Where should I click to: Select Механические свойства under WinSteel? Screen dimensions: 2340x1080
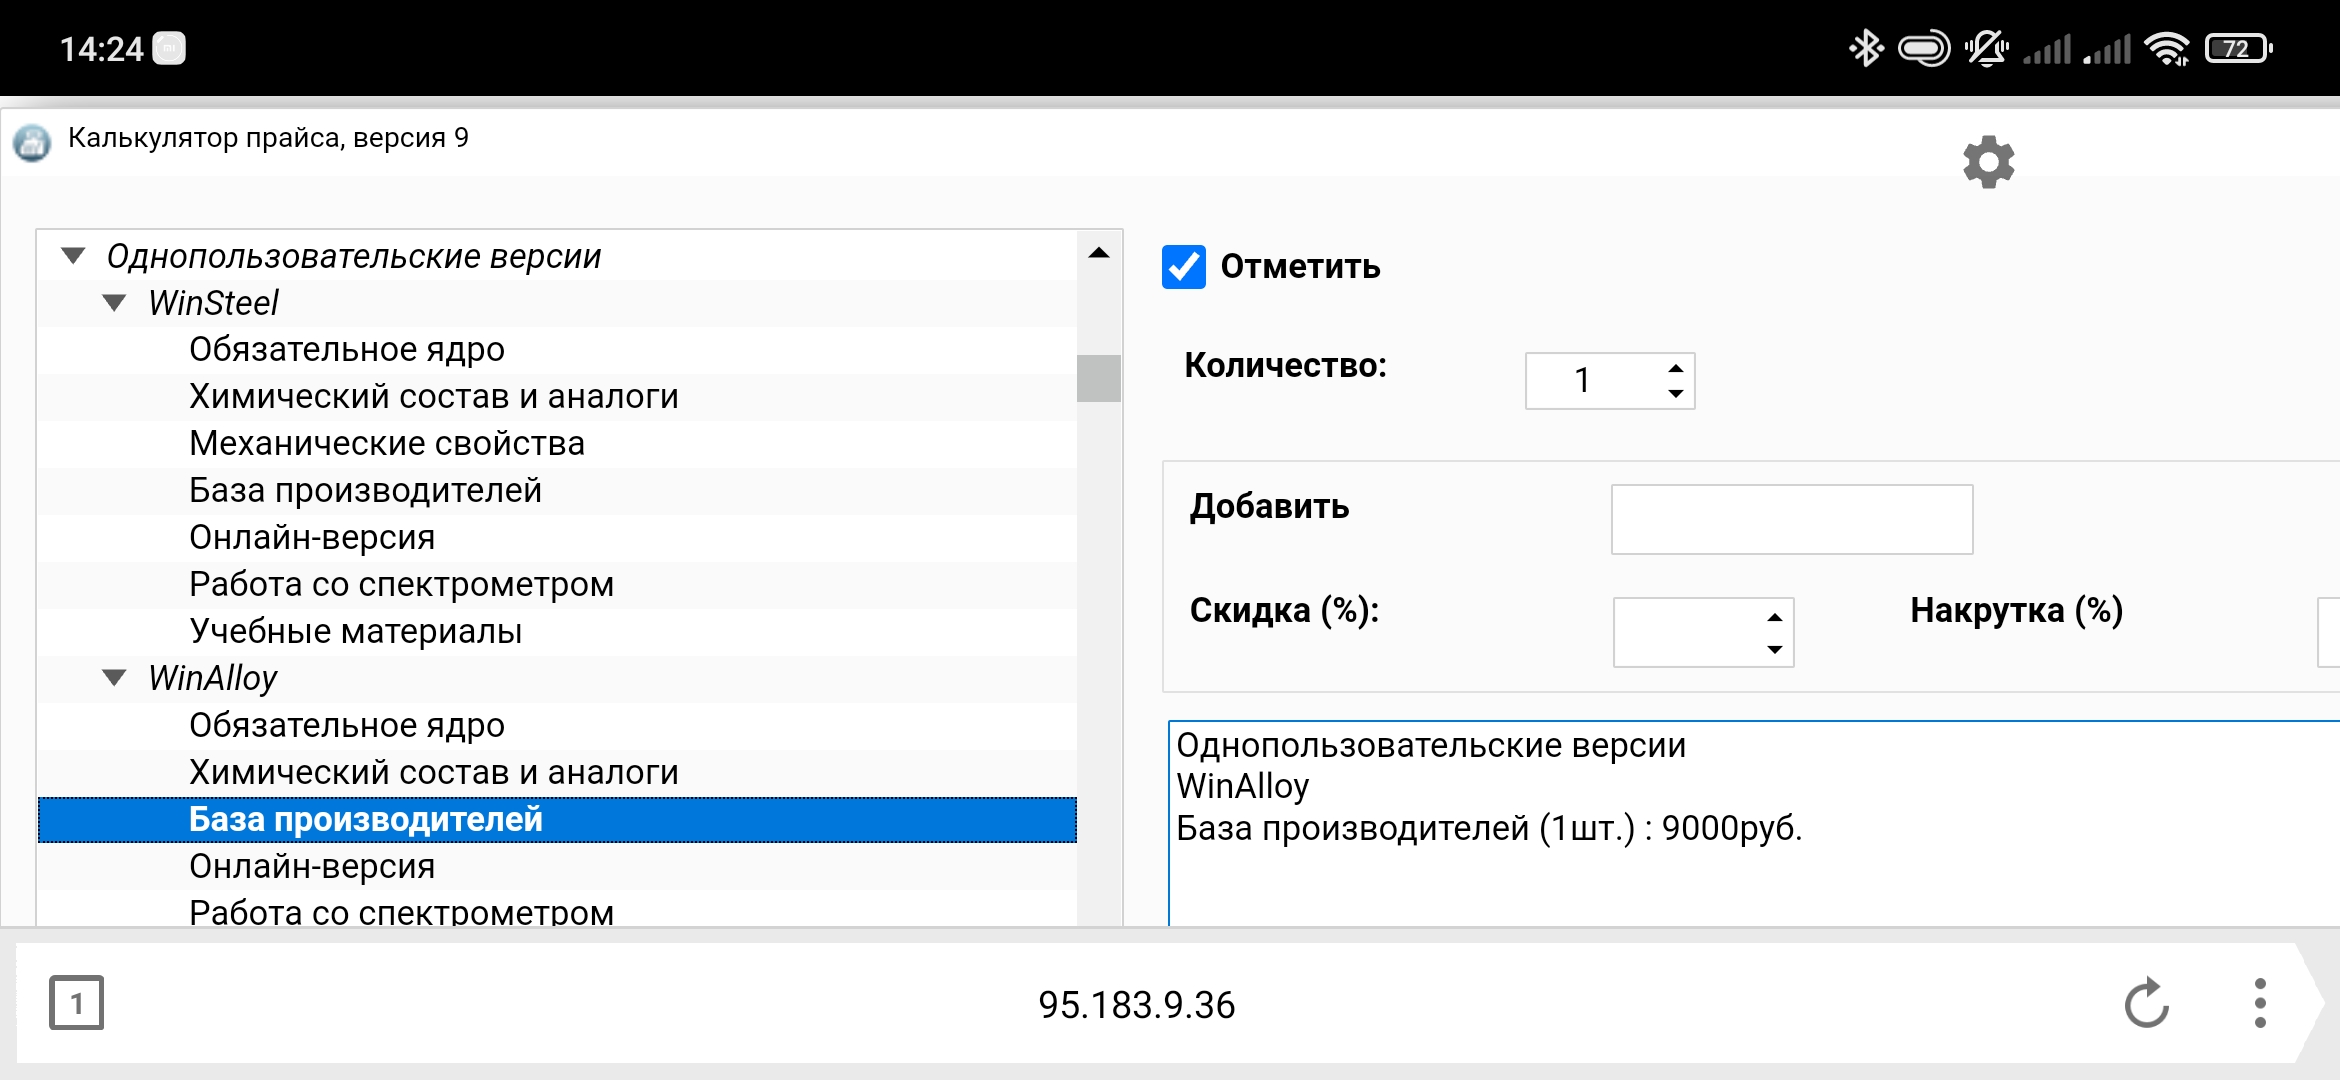(x=387, y=443)
